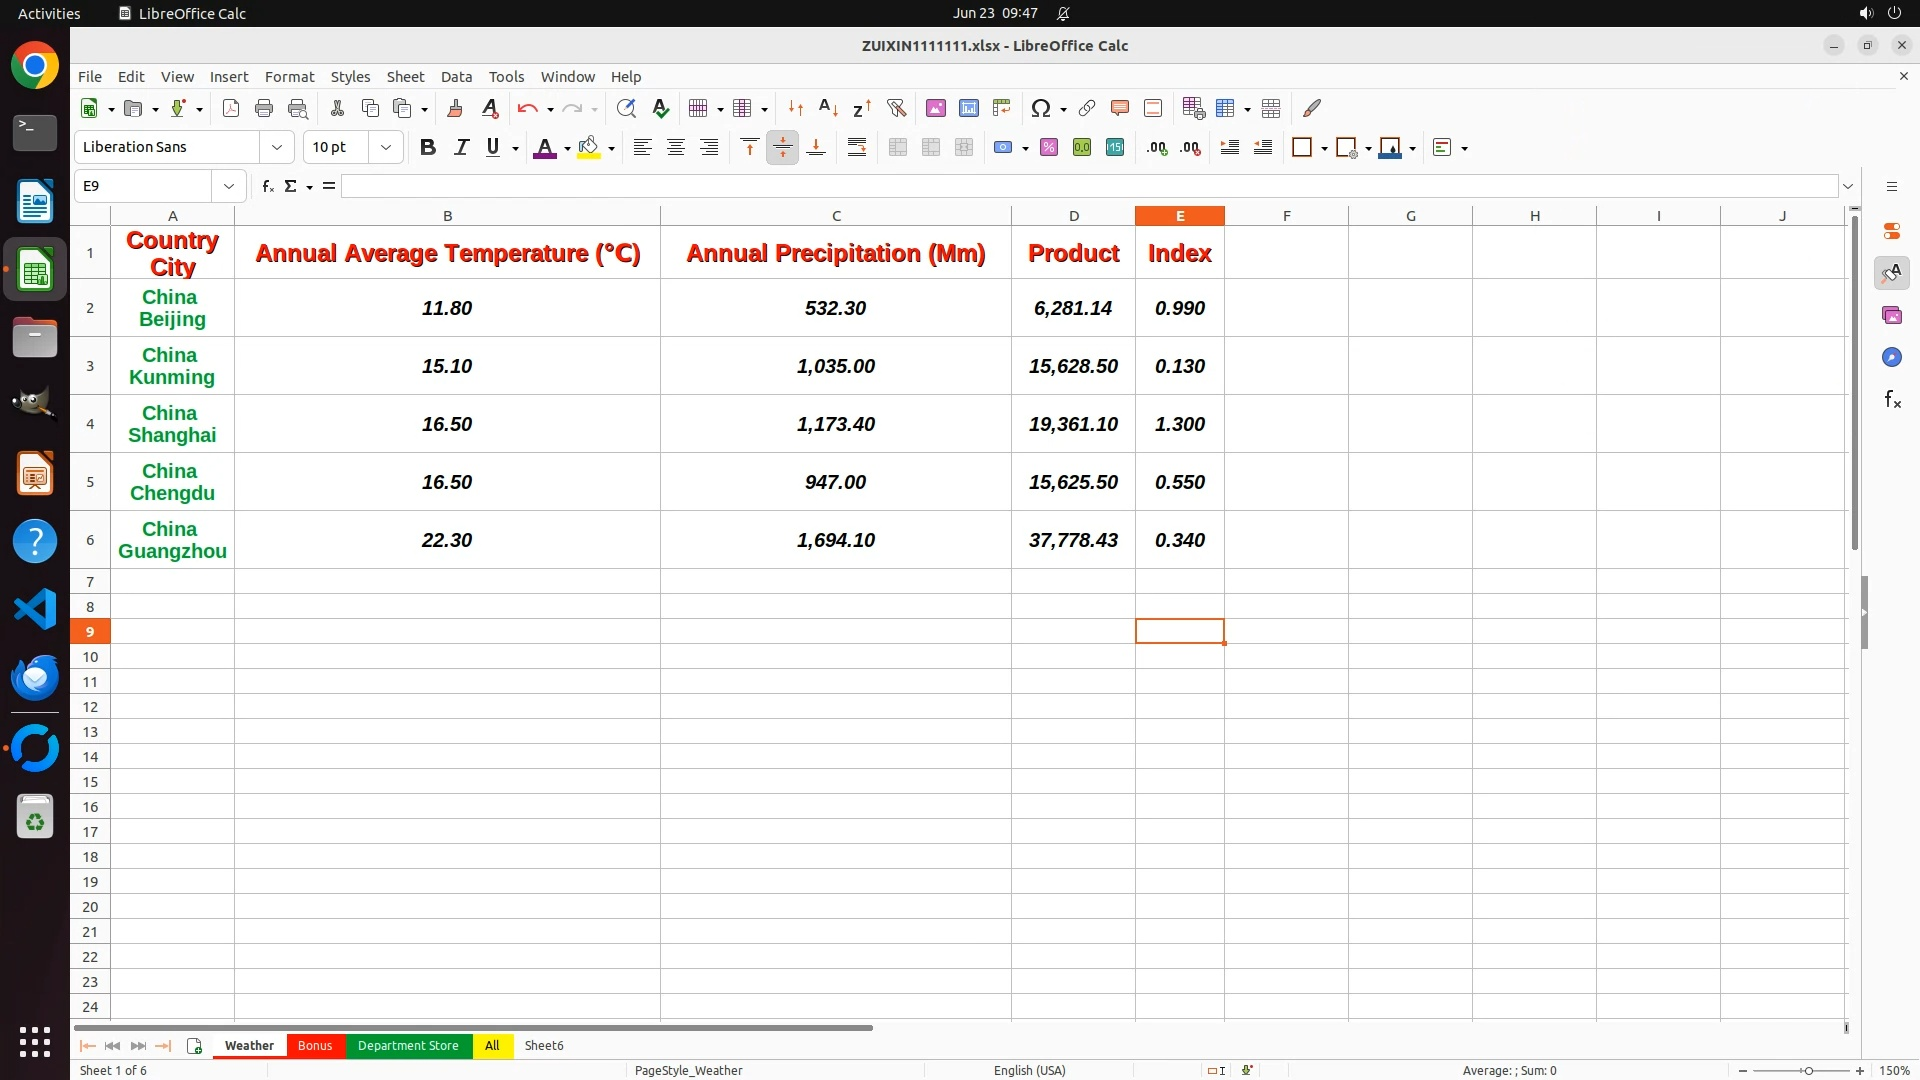Click the Sort Ascending icon
1920x1080 pixels.
(x=828, y=108)
